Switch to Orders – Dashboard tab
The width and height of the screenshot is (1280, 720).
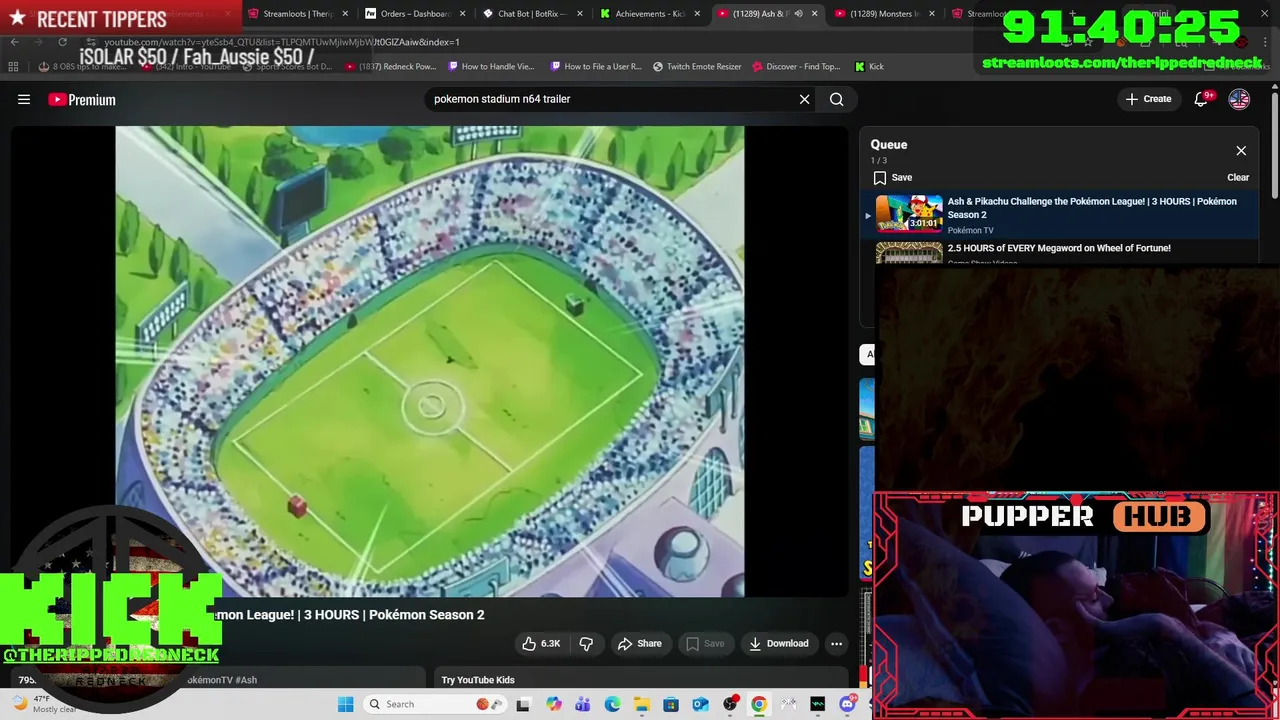414,14
